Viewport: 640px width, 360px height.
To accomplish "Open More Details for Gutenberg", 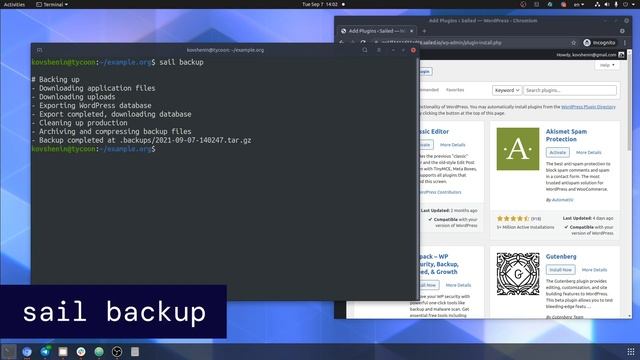I will point(594,270).
